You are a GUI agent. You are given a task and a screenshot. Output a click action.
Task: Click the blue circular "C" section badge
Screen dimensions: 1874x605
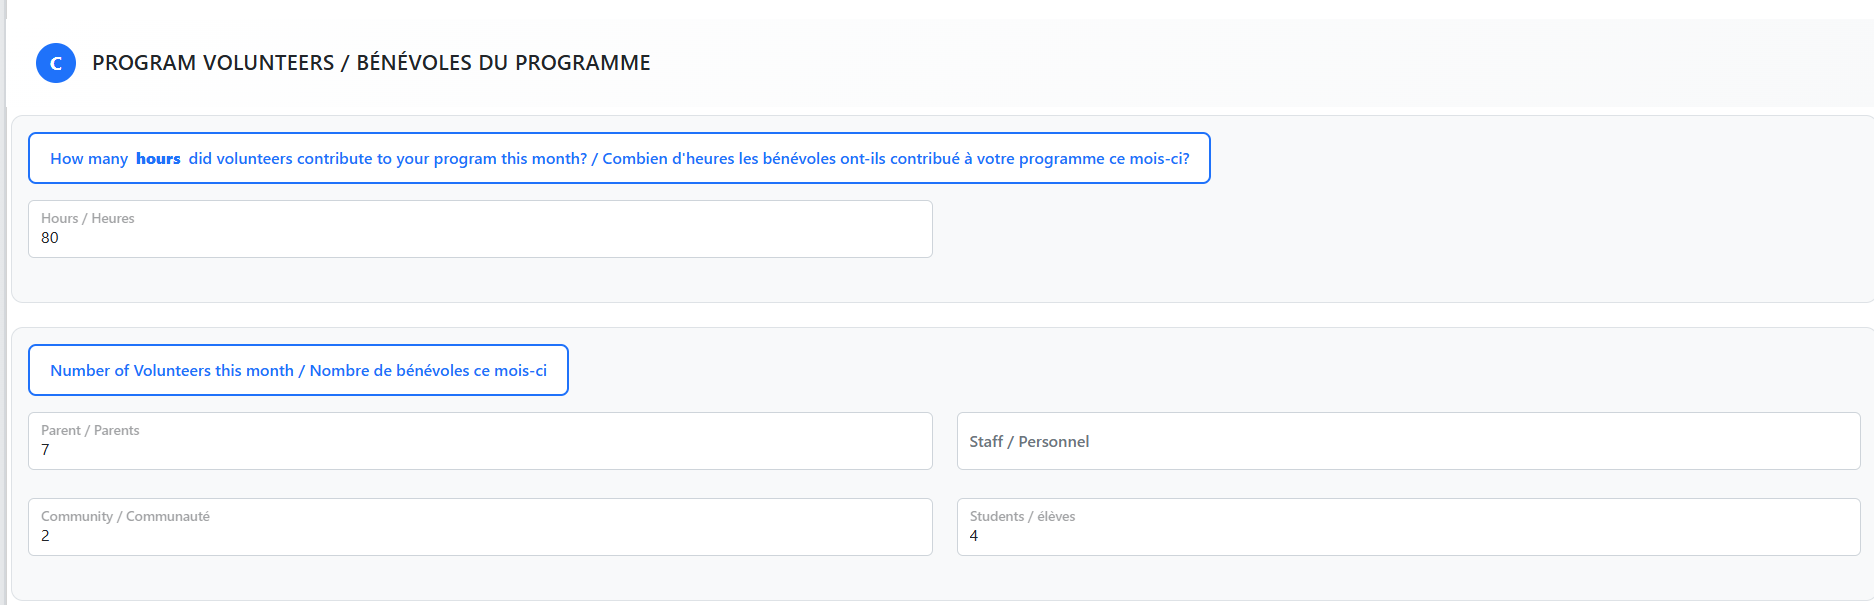tap(56, 63)
